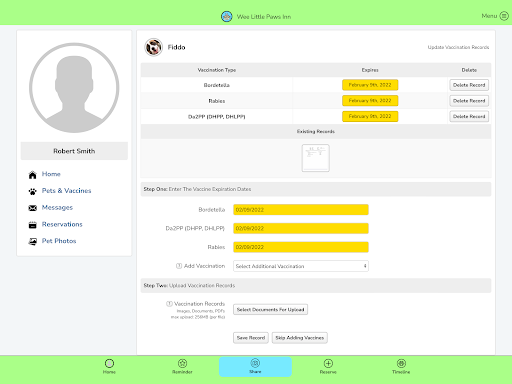Click the paw icon for Pets & Vaccines

tap(32, 191)
